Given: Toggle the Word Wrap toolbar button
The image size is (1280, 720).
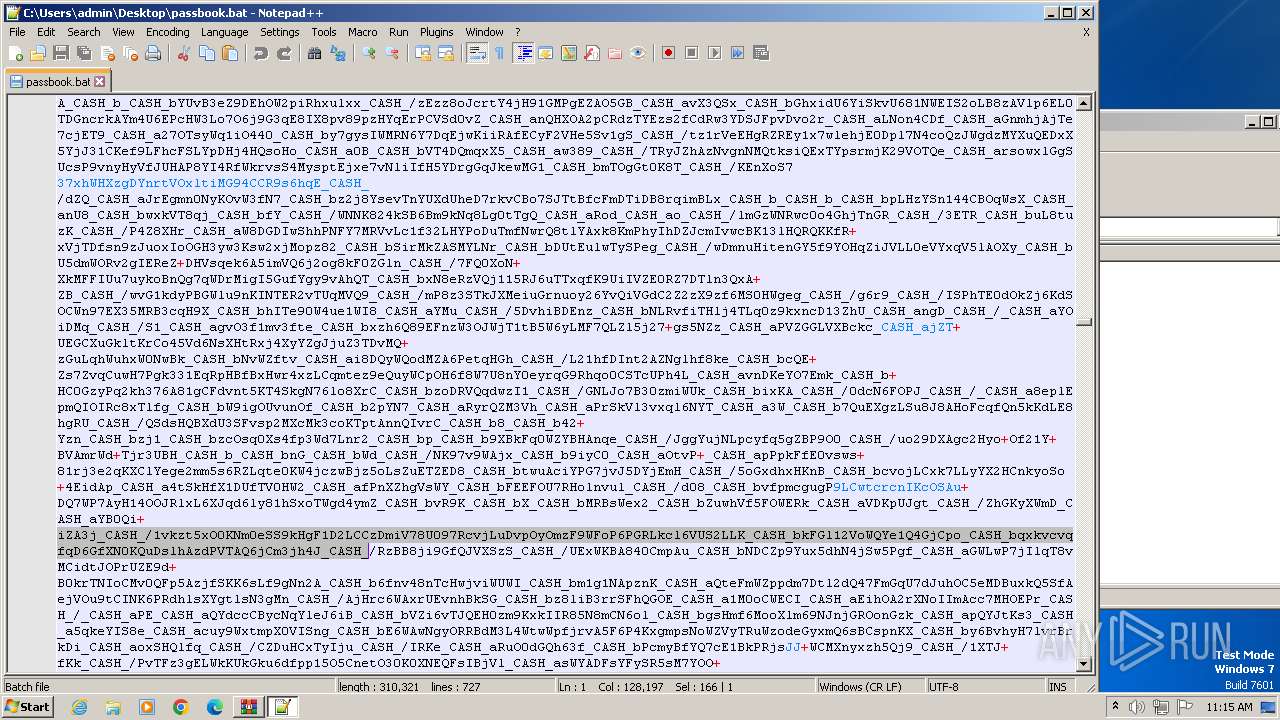Looking at the screenshot, I should [x=477, y=53].
